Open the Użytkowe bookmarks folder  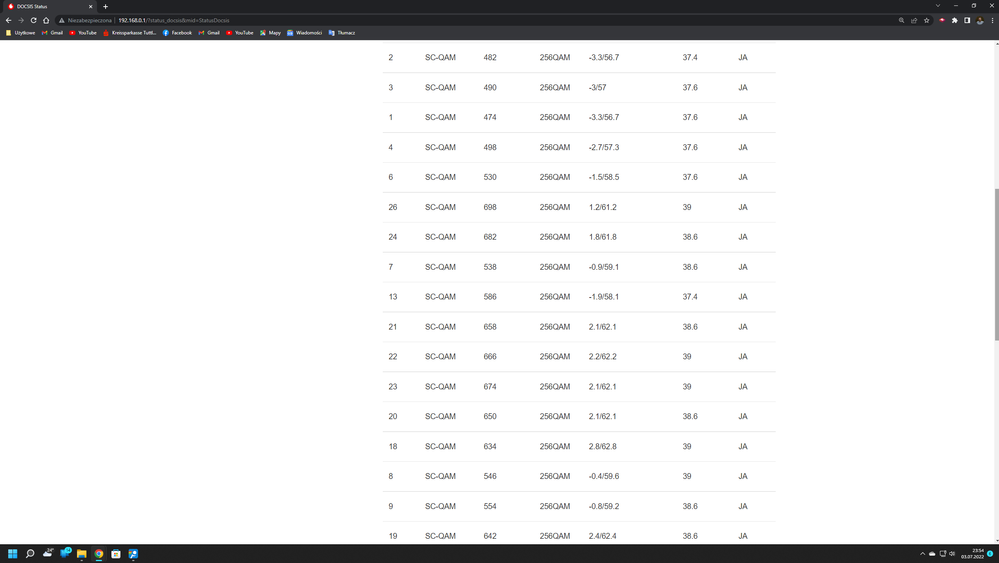tap(20, 32)
